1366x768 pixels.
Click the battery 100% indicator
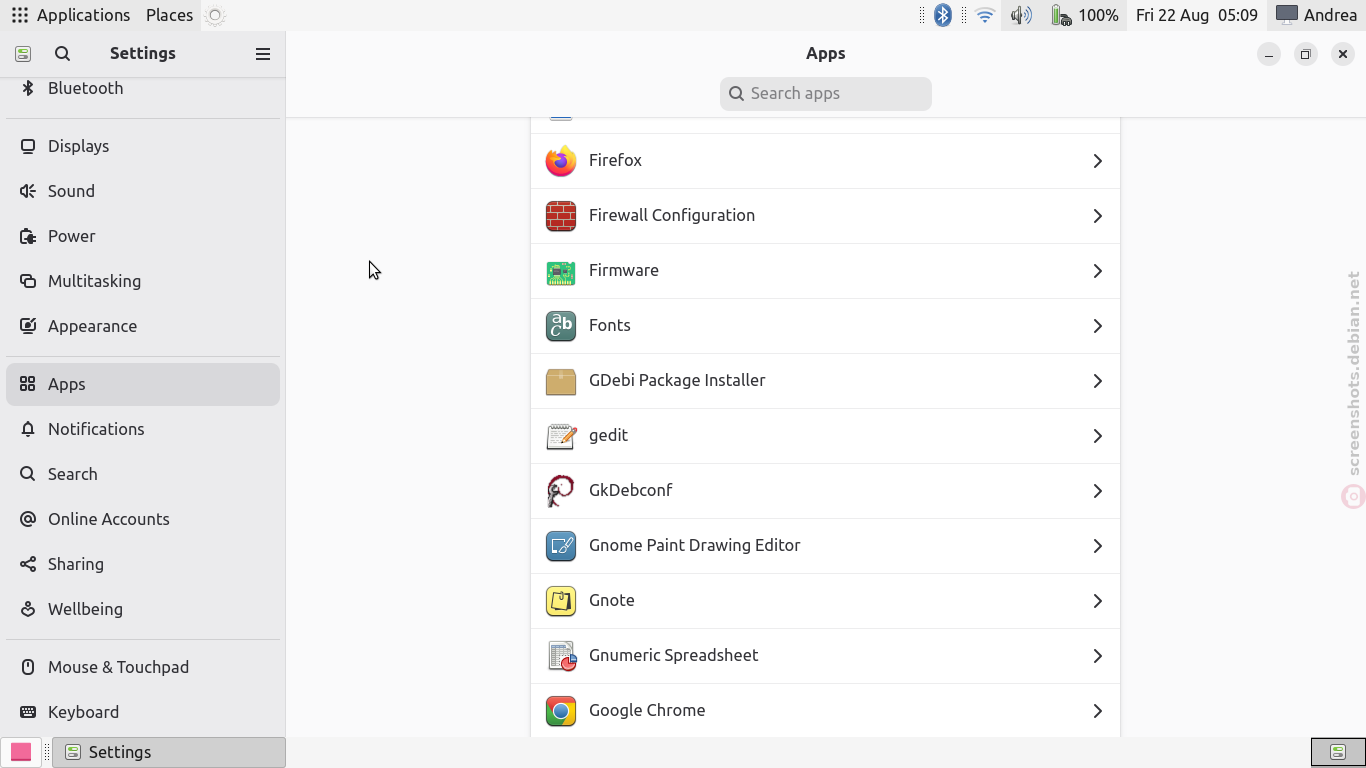[1085, 15]
